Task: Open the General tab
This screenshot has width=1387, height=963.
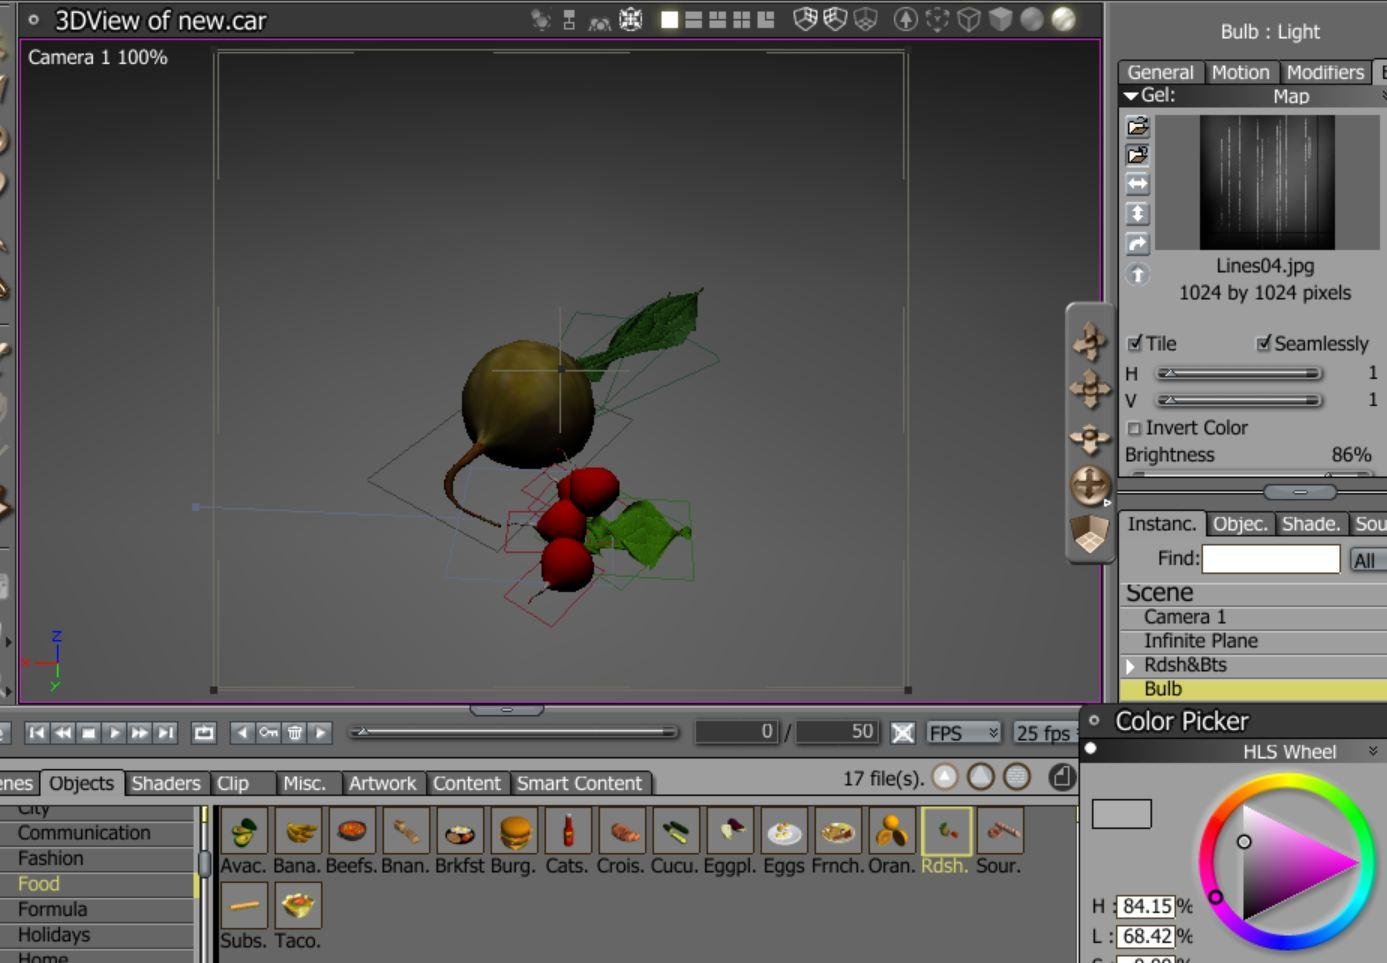Action: click(1160, 72)
